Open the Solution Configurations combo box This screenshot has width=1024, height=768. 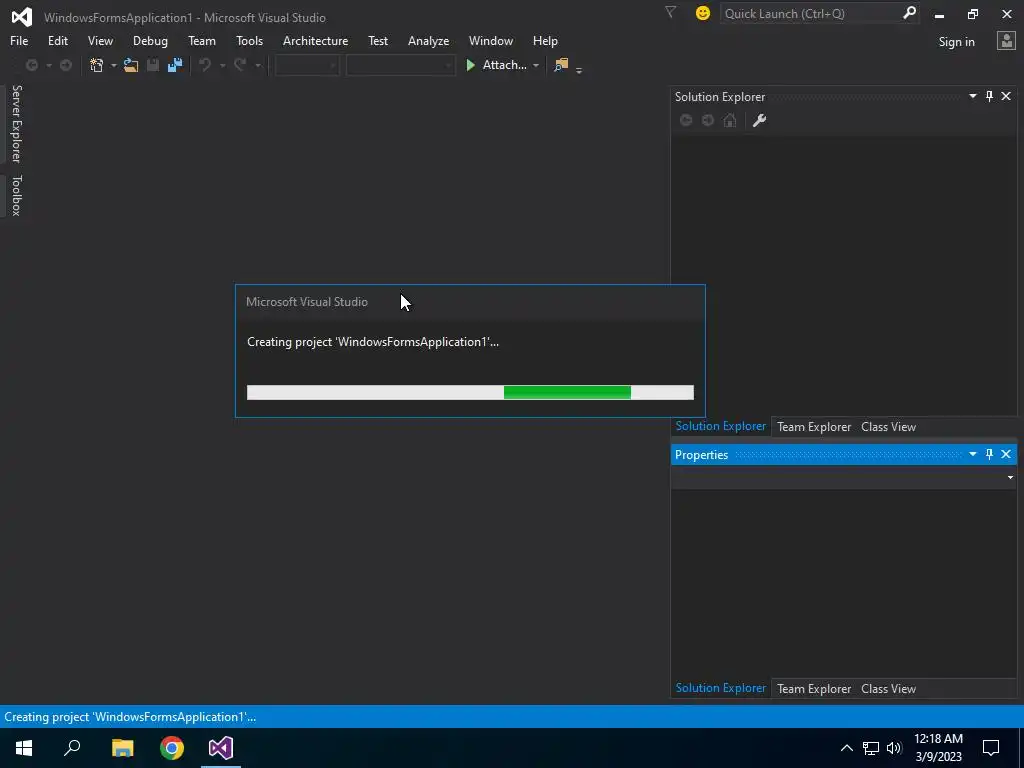[x=307, y=65]
